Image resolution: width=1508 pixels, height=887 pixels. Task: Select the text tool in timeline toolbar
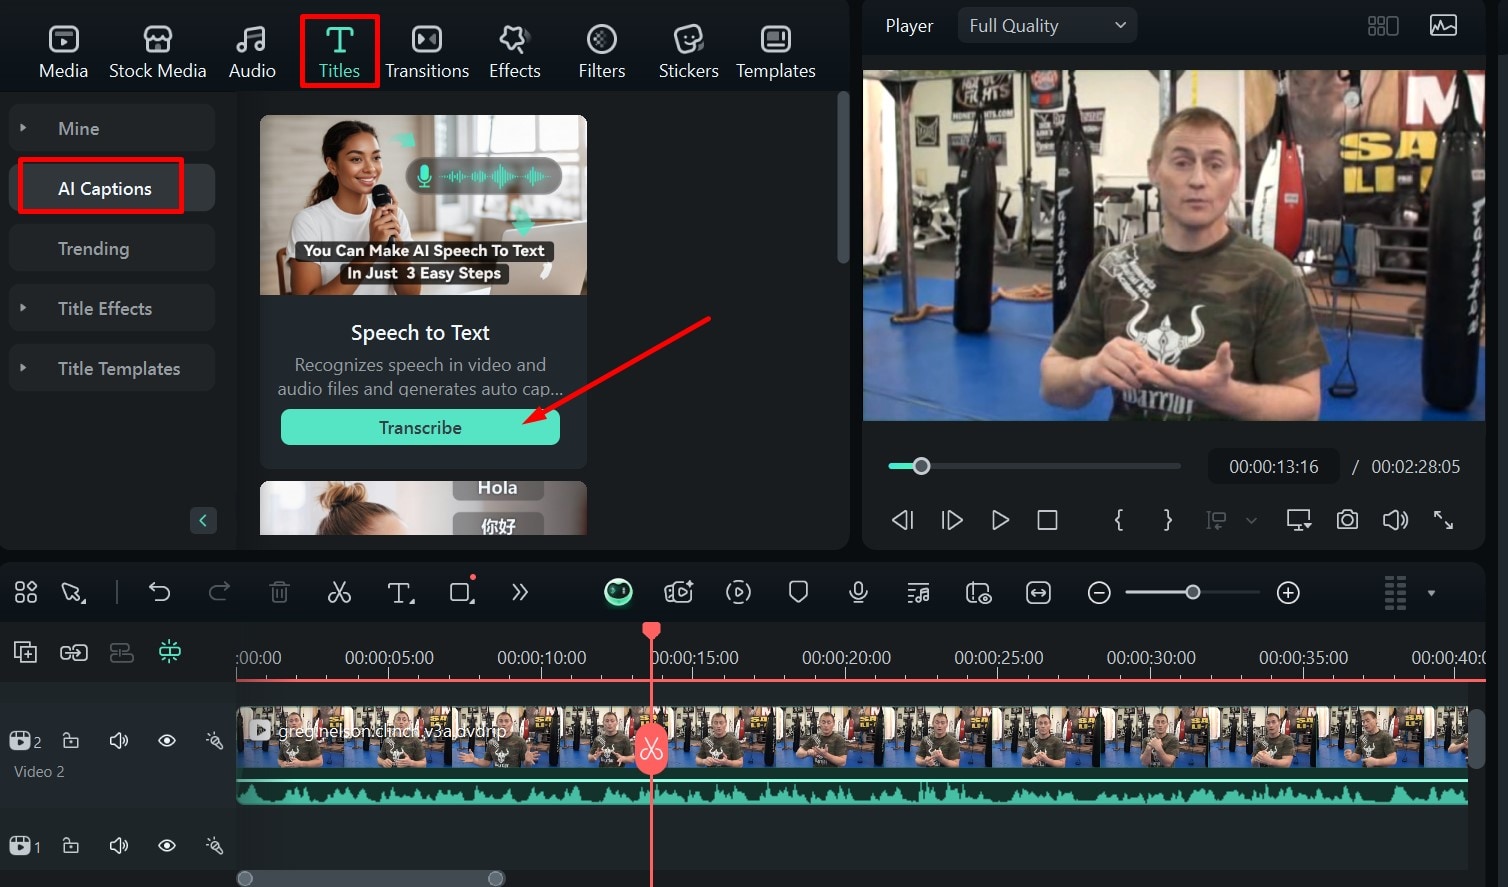tap(400, 593)
